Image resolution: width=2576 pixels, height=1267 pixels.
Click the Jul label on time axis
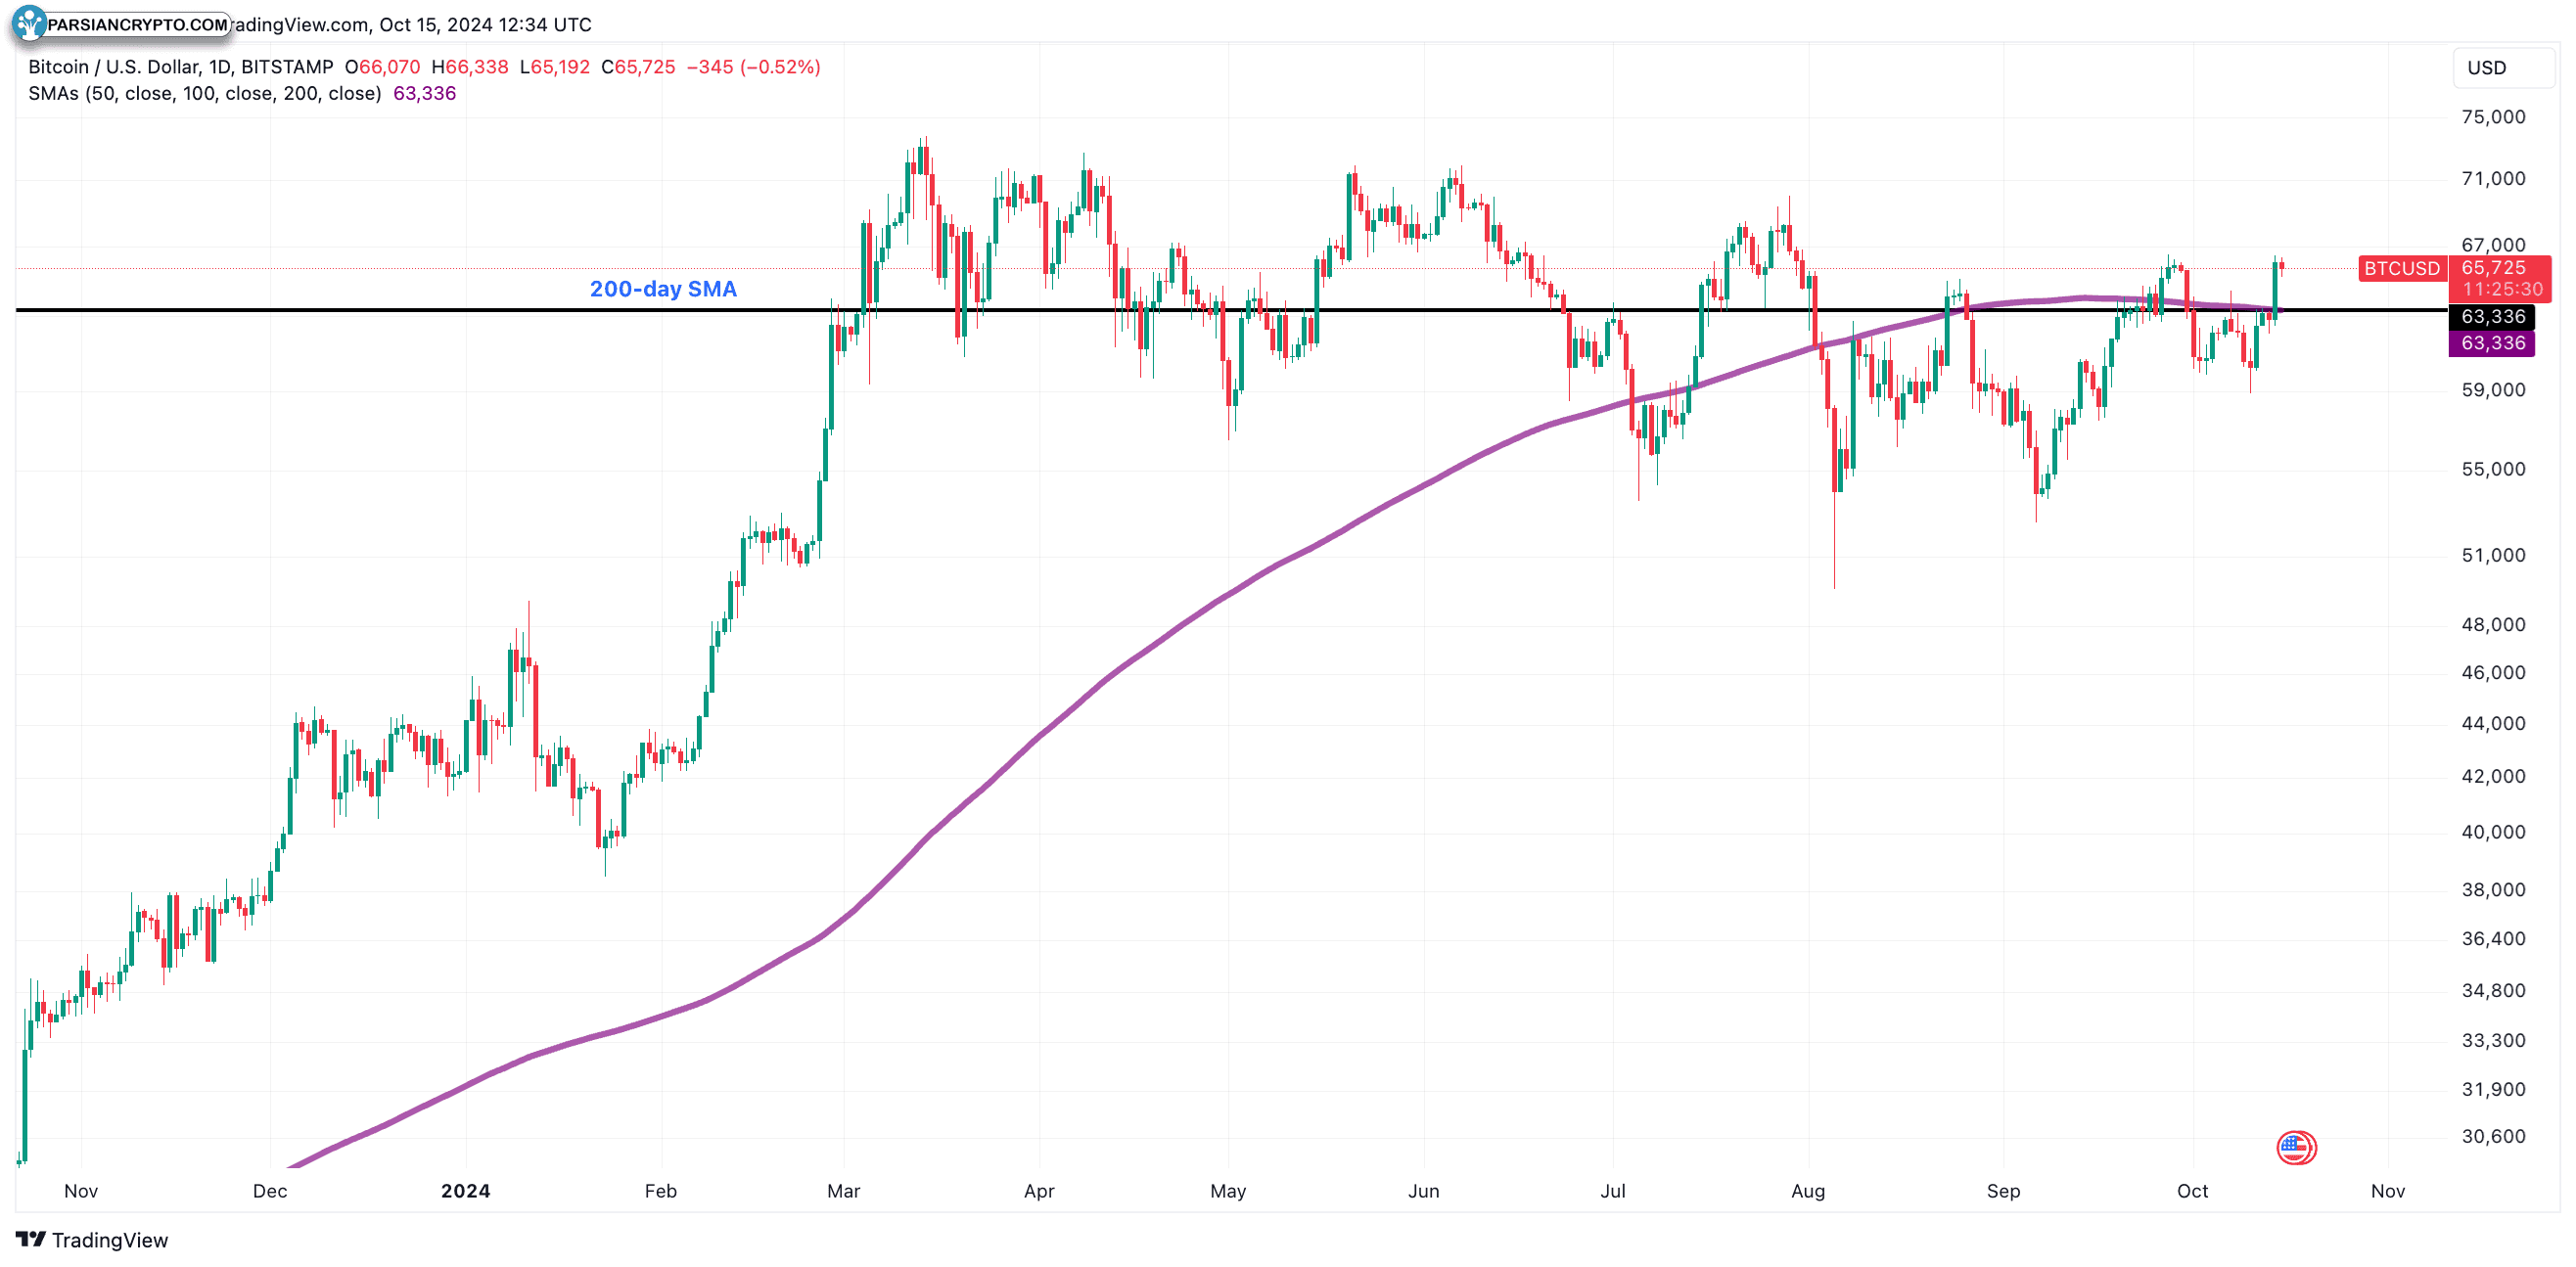[1613, 1191]
